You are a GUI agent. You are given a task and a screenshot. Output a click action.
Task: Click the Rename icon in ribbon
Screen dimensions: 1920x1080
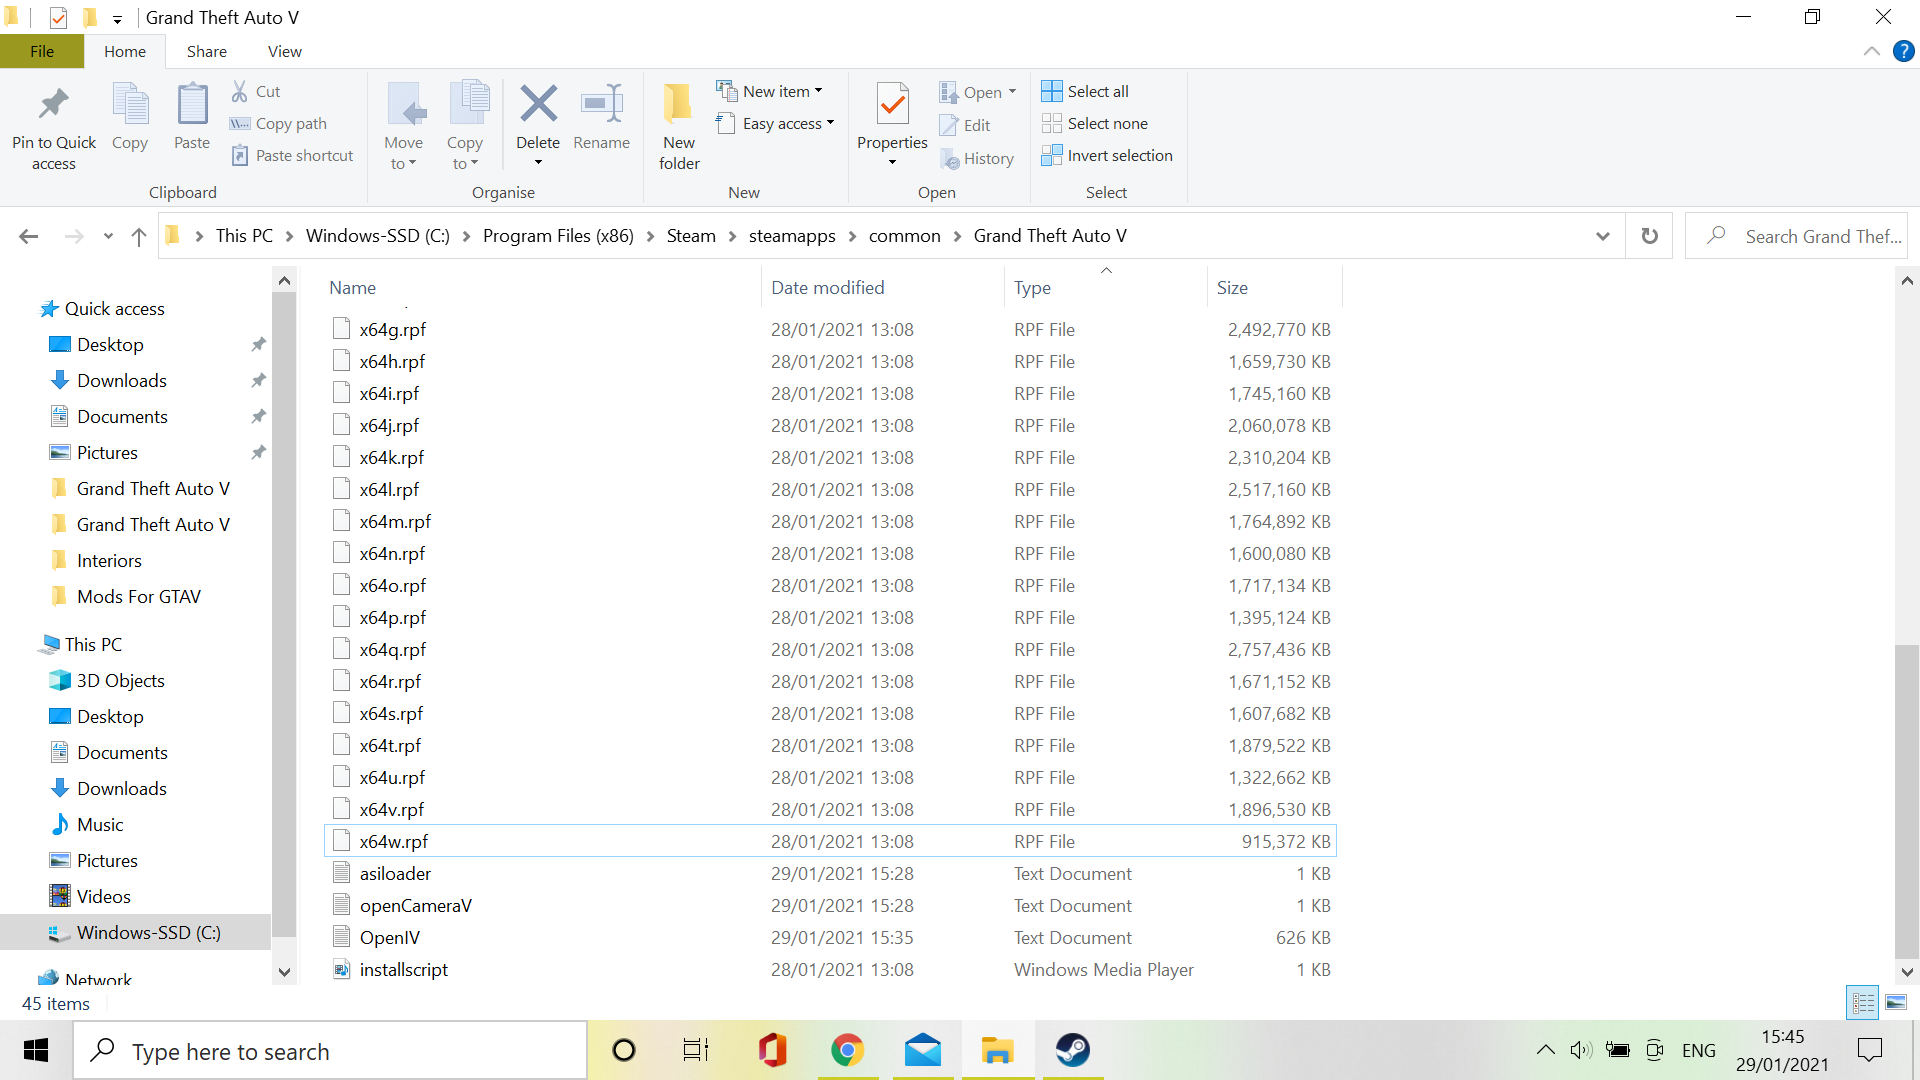[601, 105]
